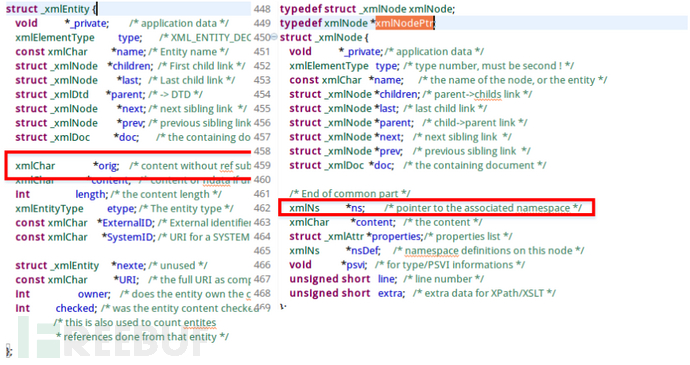
Task: Click the 'checked' field name
Action: 76,308
